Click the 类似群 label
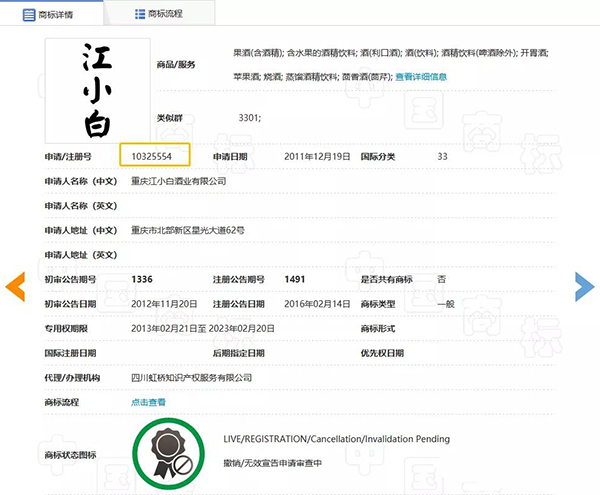 pos(170,118)
